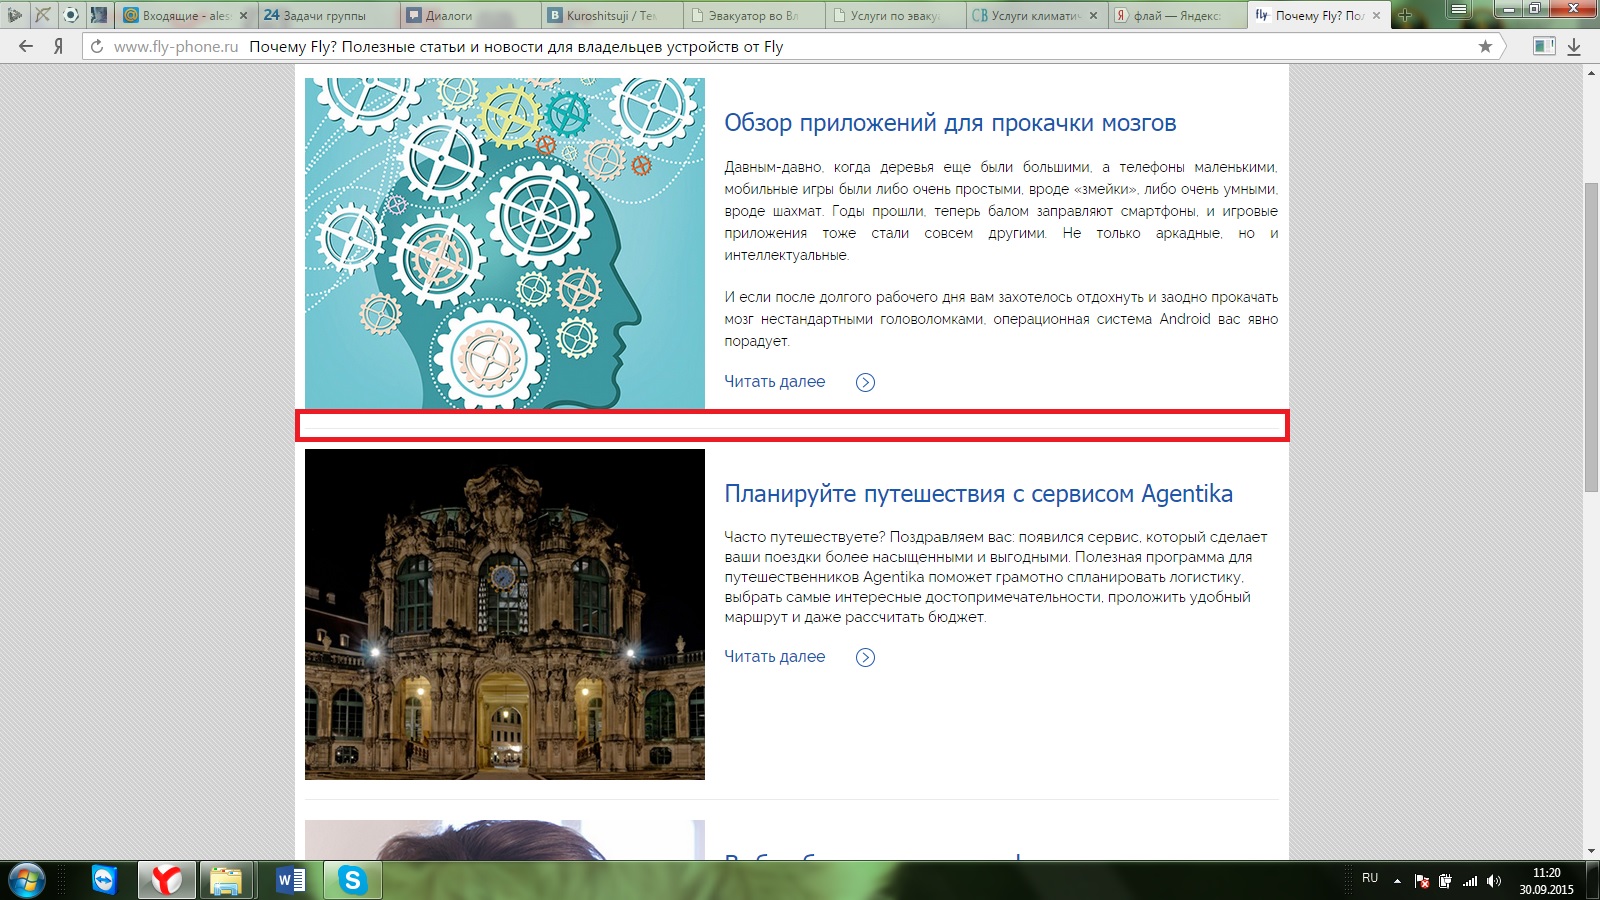
Task: Click the Action Center flag tray icon
Action: pyautogui.click(x=1422, y=881)
